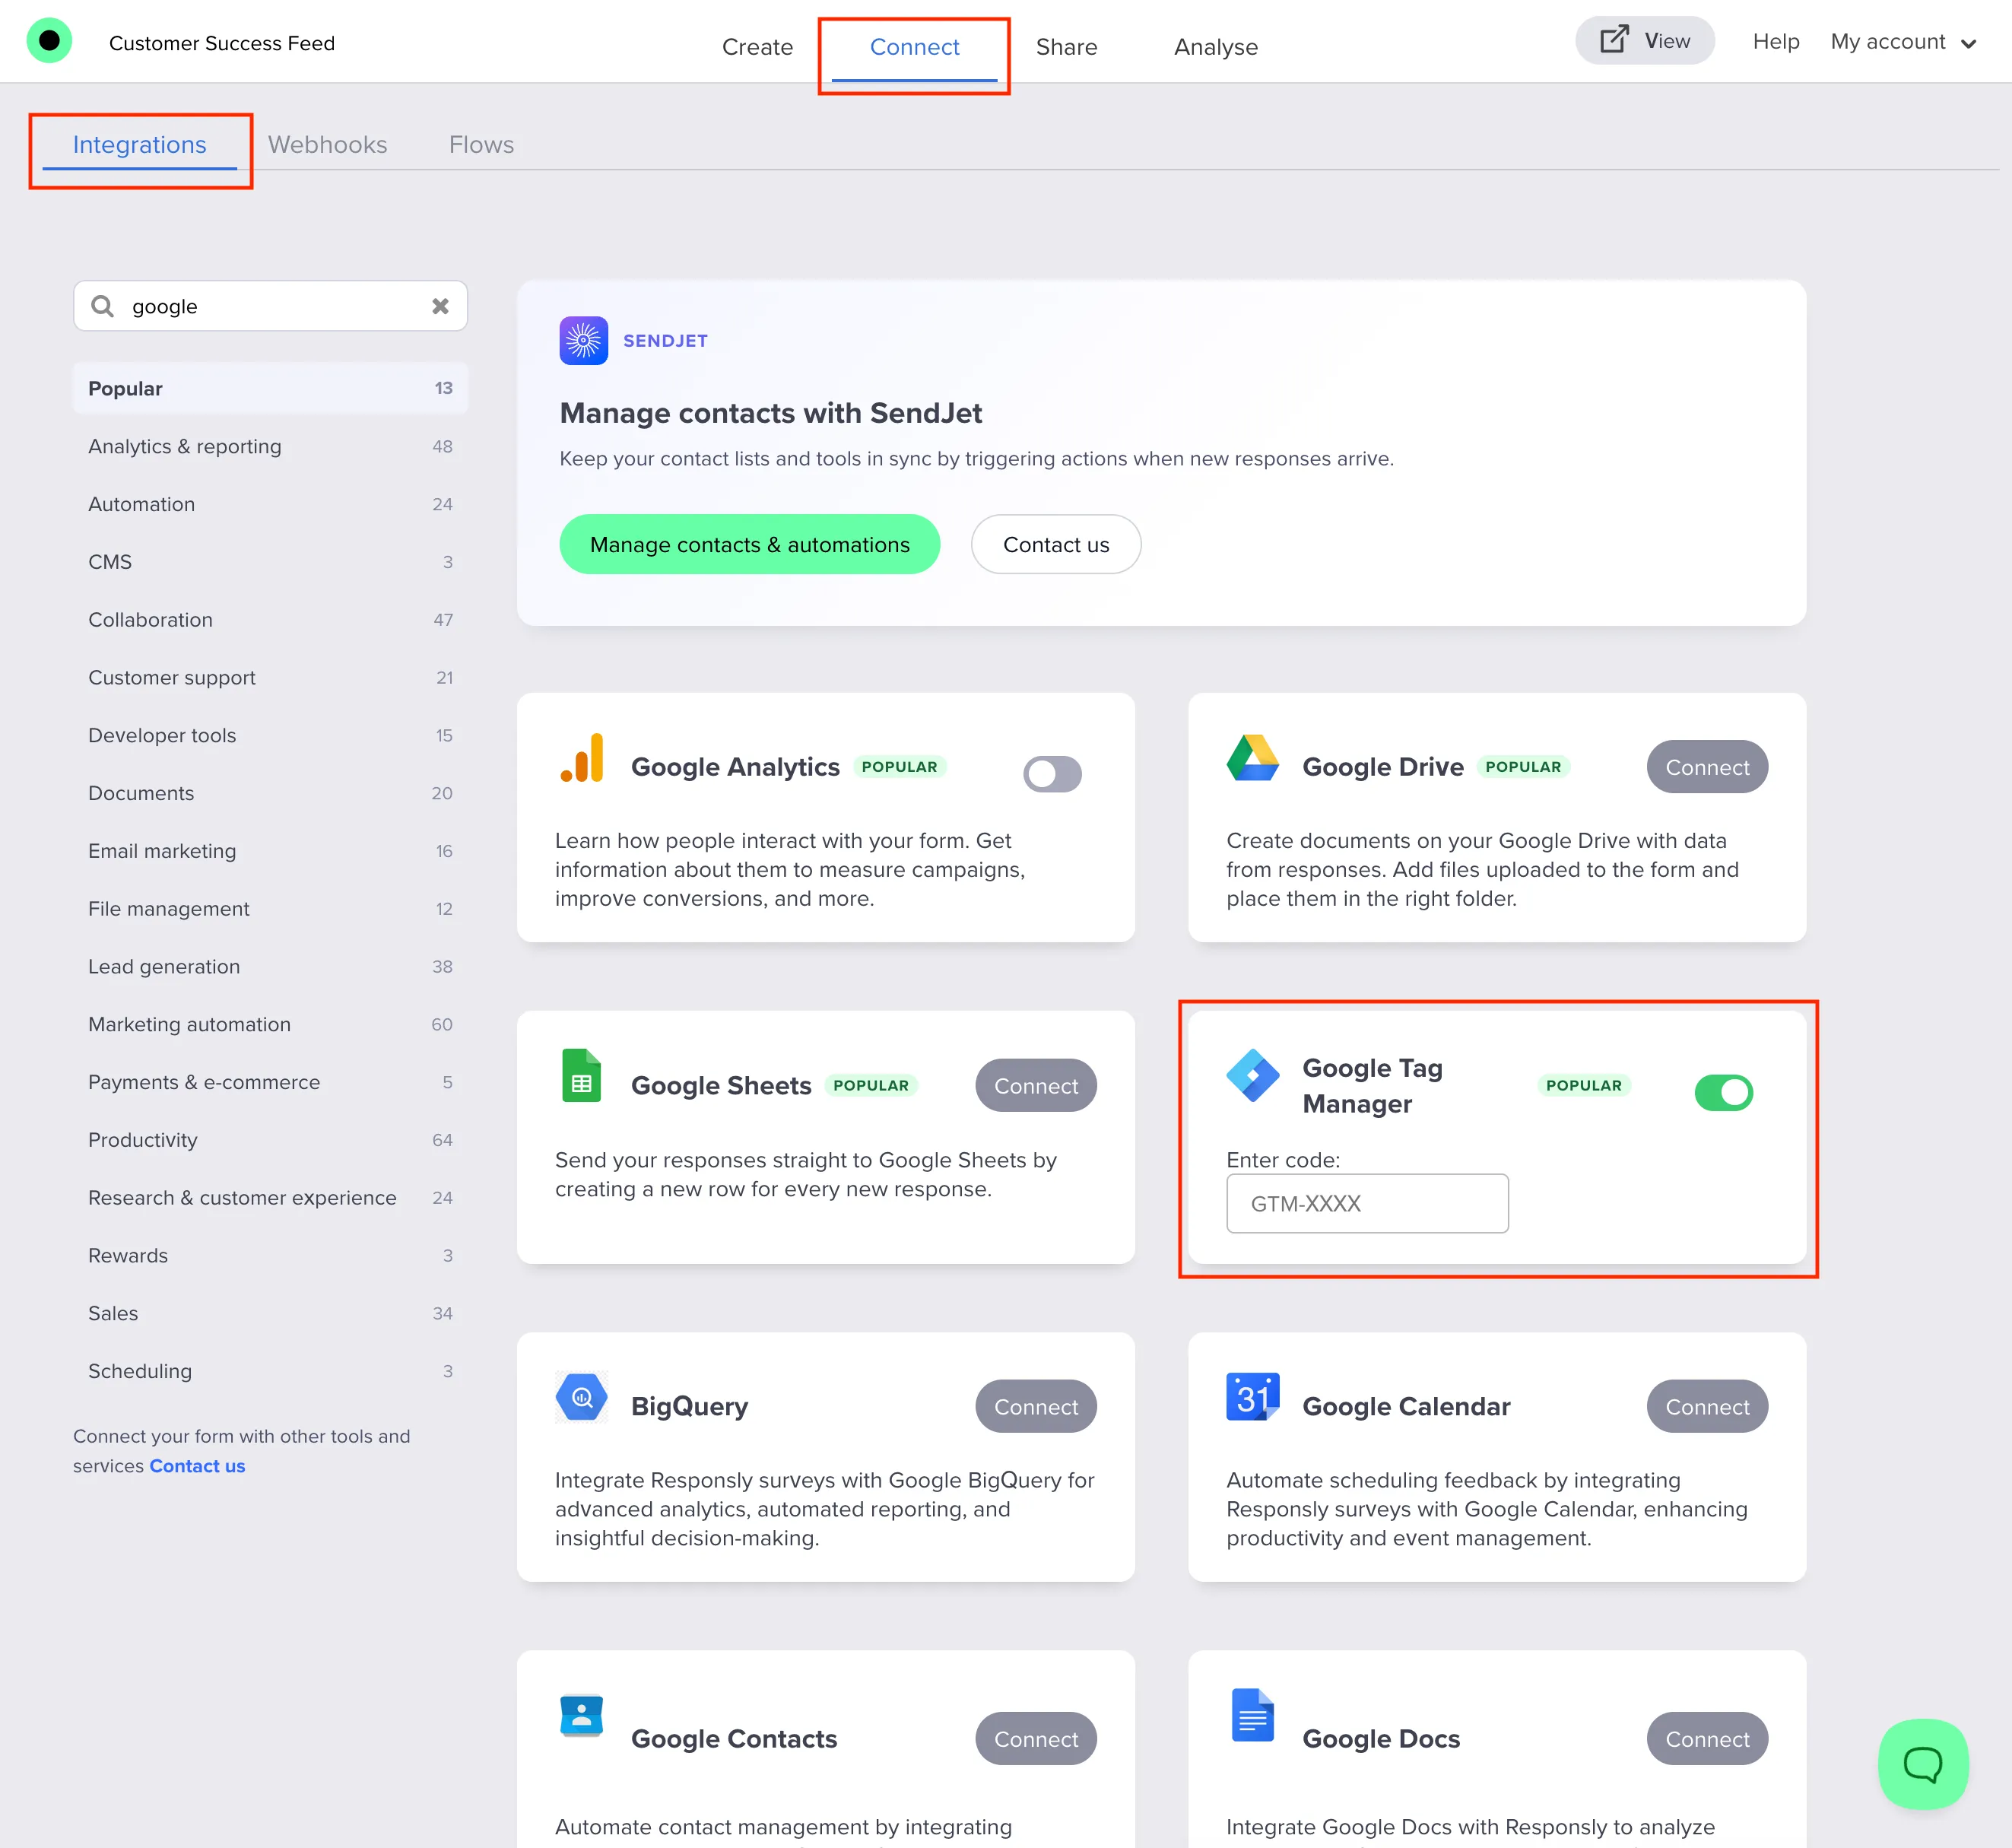The width and height of the screenshot is (2012, 1848).
Task: Click Manage contacts & automations button
Action: [x=749, y=544]
